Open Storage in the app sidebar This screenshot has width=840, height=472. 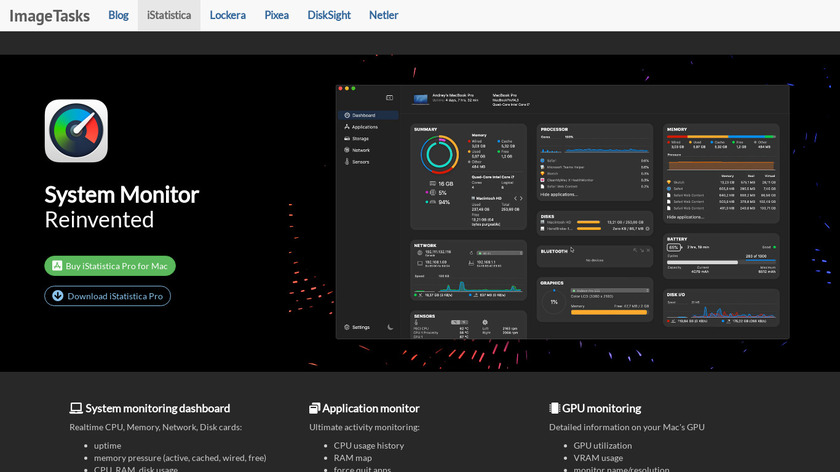[x=359, y=138]
